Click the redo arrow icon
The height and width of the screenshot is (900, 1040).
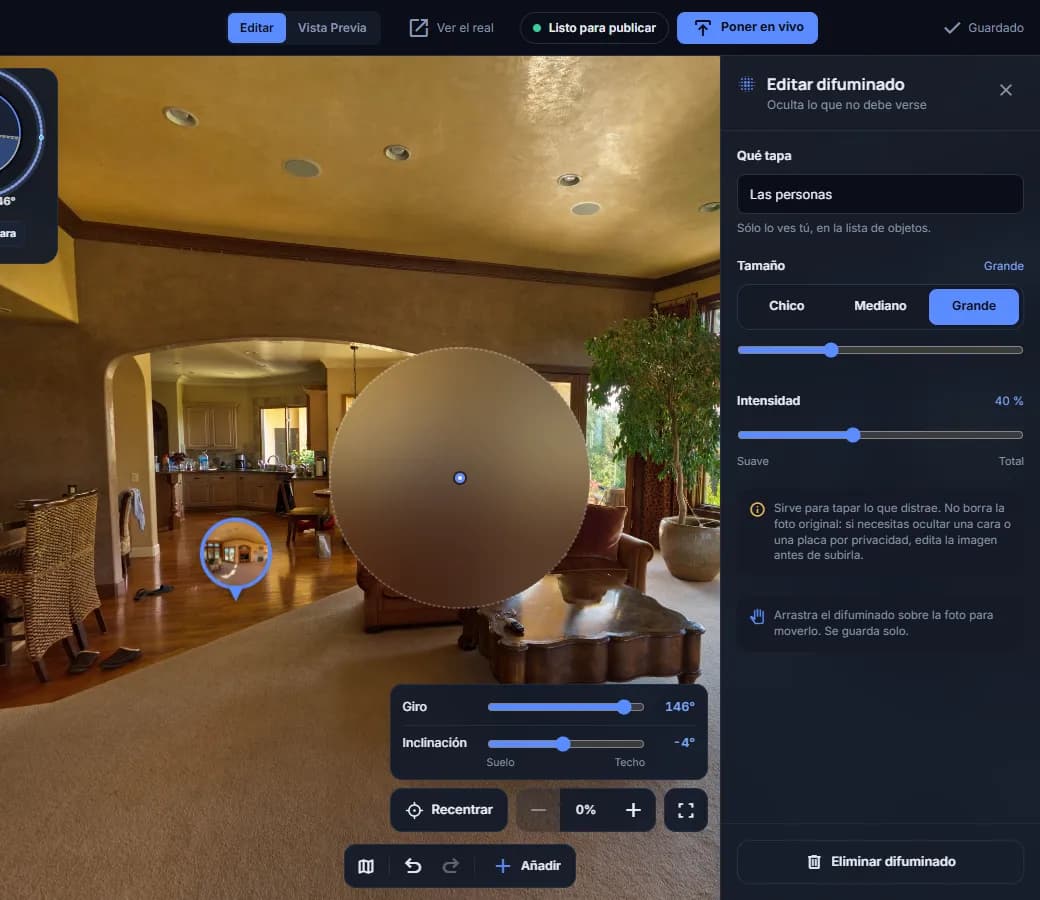tap(450, 866)
